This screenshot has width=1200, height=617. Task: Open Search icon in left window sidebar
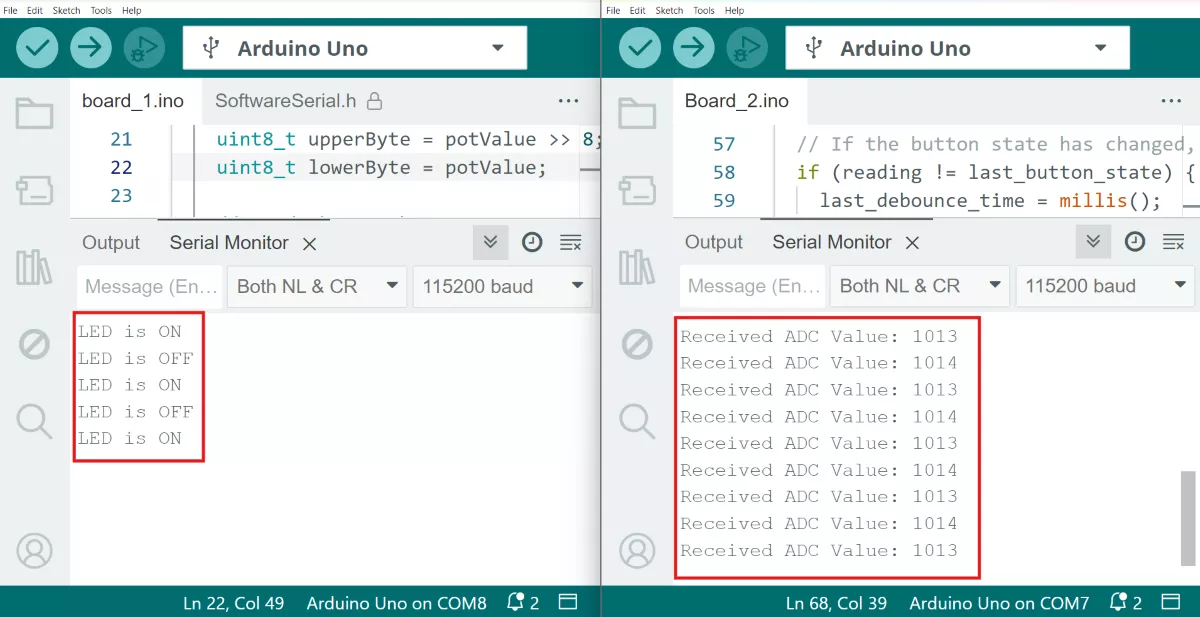pos(34,421)
